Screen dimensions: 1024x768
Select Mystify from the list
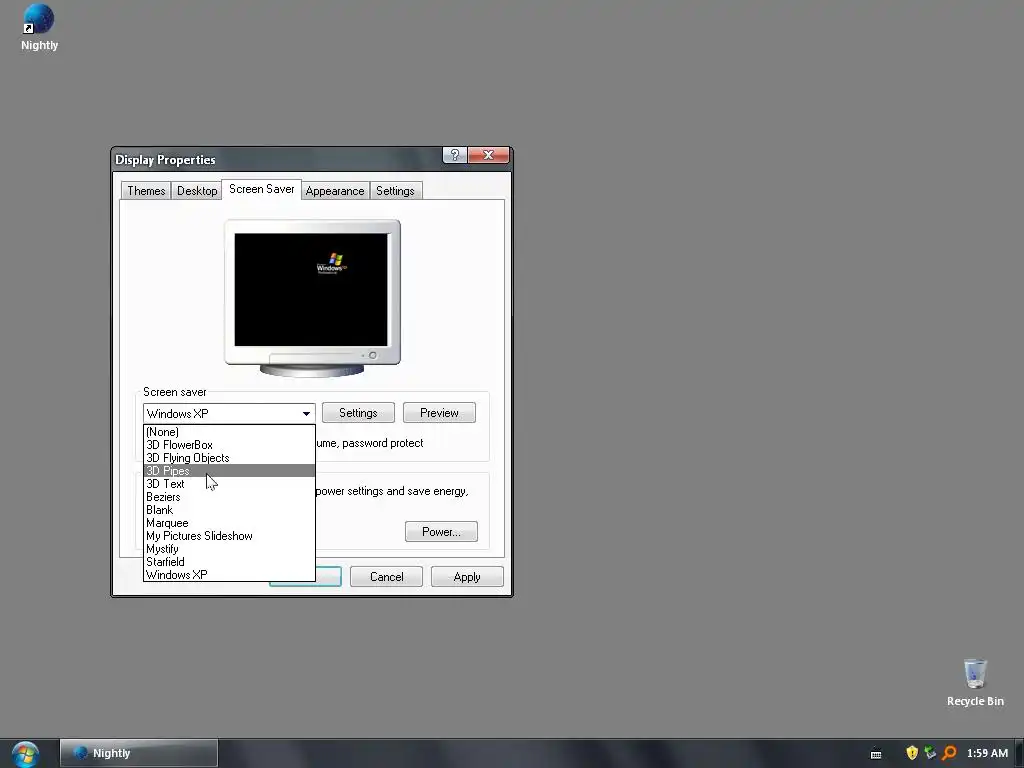point(229,549)
